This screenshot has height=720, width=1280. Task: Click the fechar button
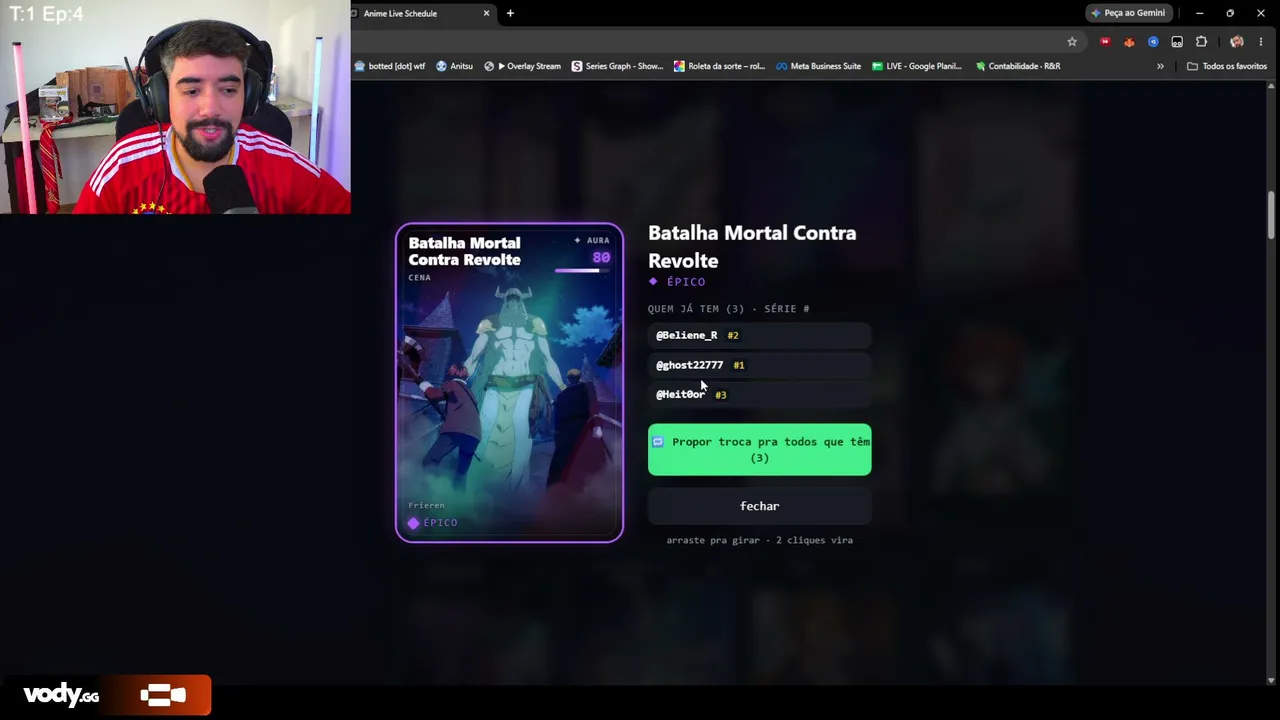pyautogui.click(x=760, y=506)
